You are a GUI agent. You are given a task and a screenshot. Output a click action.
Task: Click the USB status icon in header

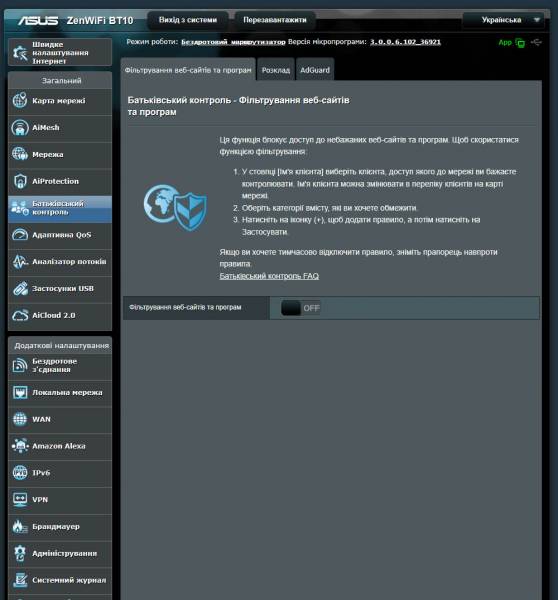coord(536,42)
